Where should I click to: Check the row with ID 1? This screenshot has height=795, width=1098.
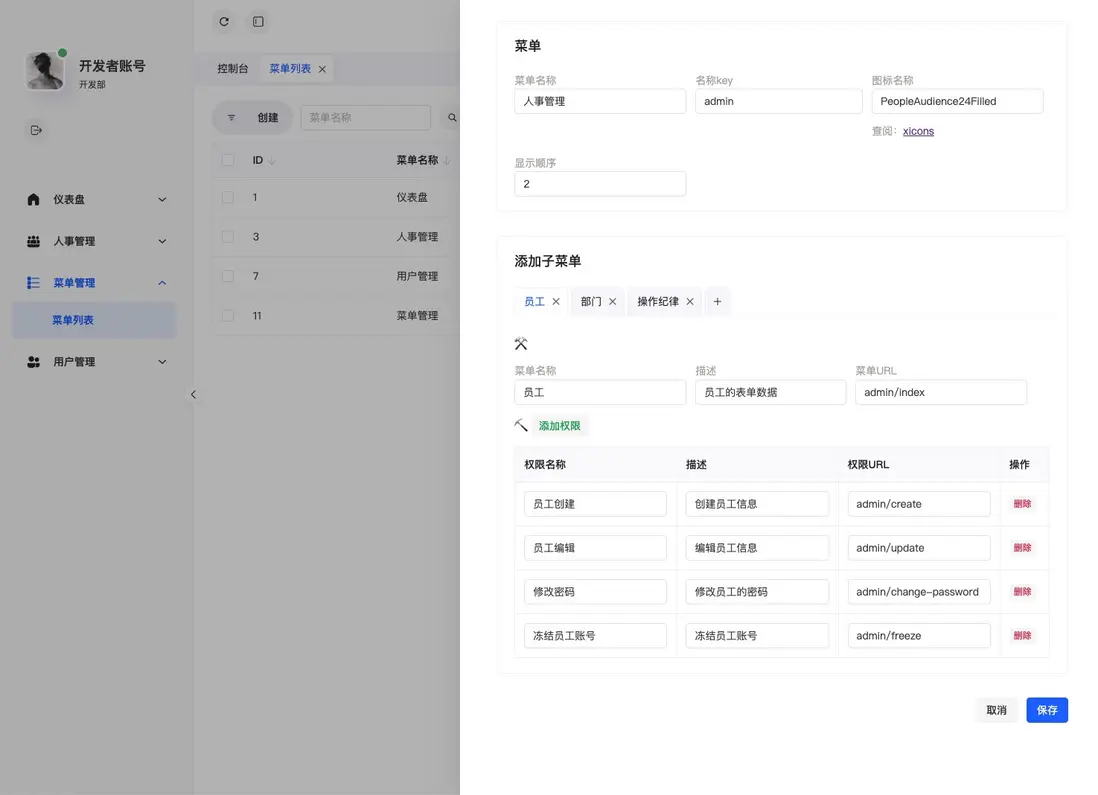[228, 198]
